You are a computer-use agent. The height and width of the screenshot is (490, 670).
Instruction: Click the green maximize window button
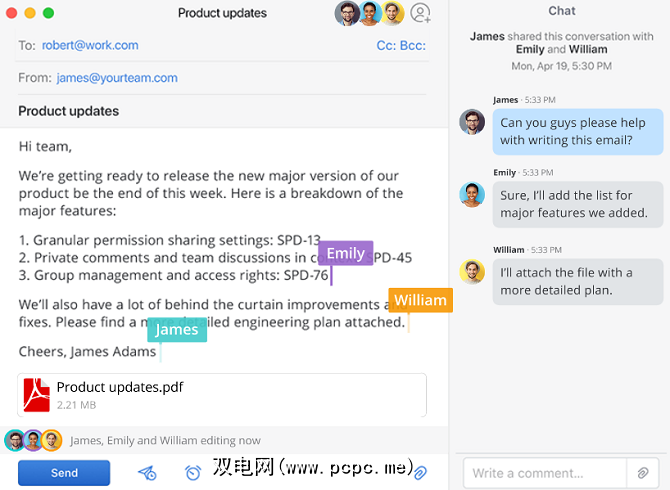(48, 13)
